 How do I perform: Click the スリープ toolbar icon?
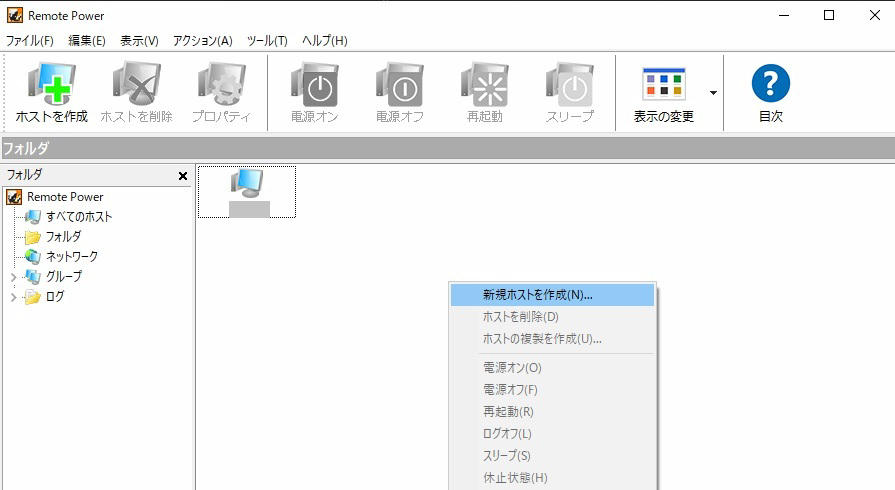click(570, 93)
